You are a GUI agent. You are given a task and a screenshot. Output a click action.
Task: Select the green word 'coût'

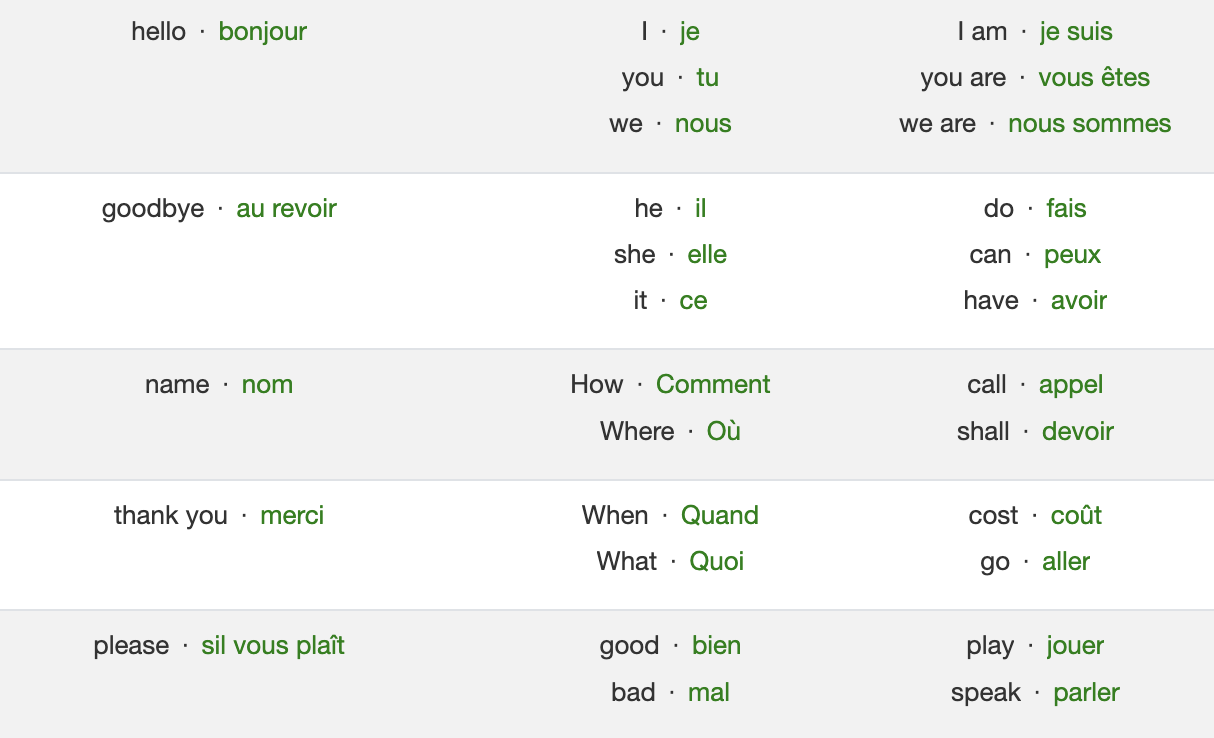point(1076,516)
